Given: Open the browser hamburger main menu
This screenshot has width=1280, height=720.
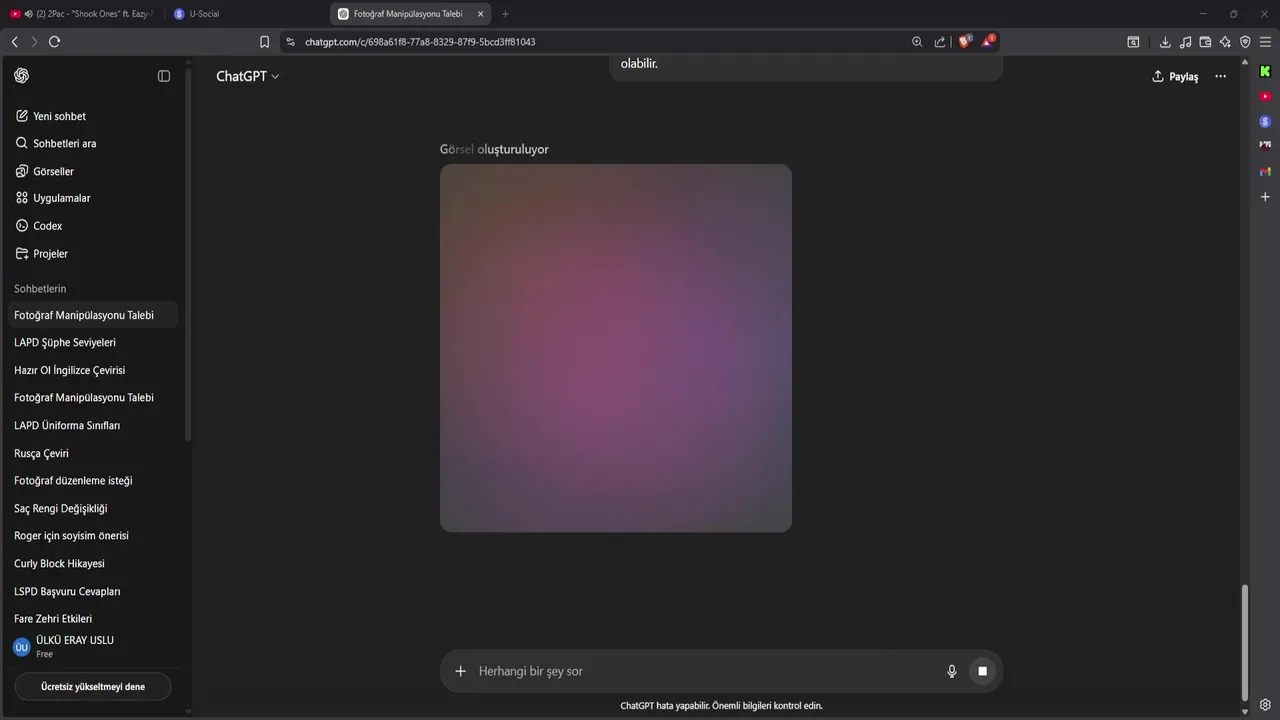Looking at the screenshot, I should pyautogui.click(x=1265, y=42).
